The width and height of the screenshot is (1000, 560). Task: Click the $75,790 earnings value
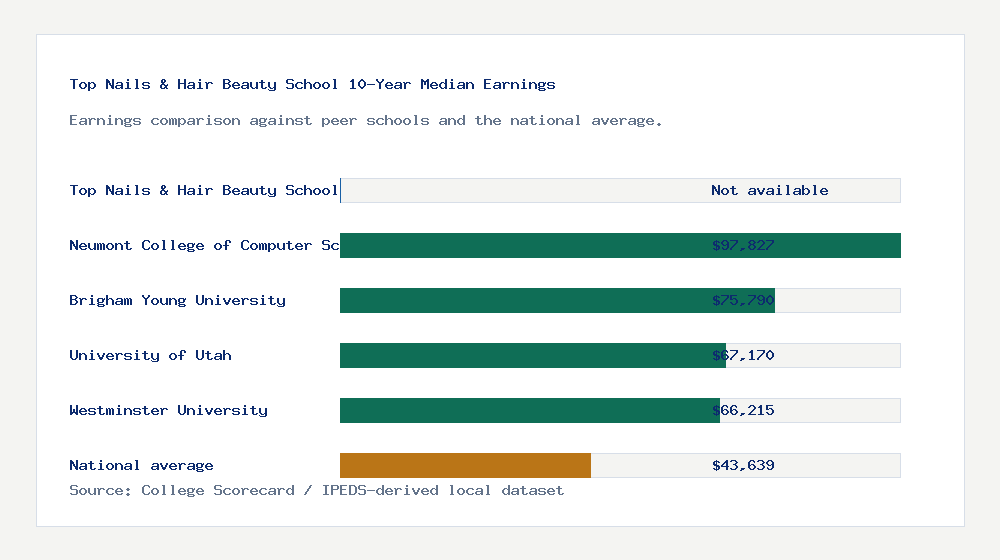pos(743,300)
